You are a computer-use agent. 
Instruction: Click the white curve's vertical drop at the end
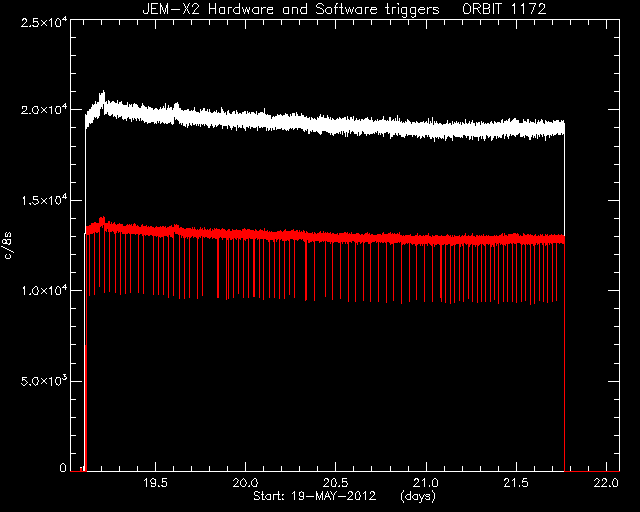564,298
